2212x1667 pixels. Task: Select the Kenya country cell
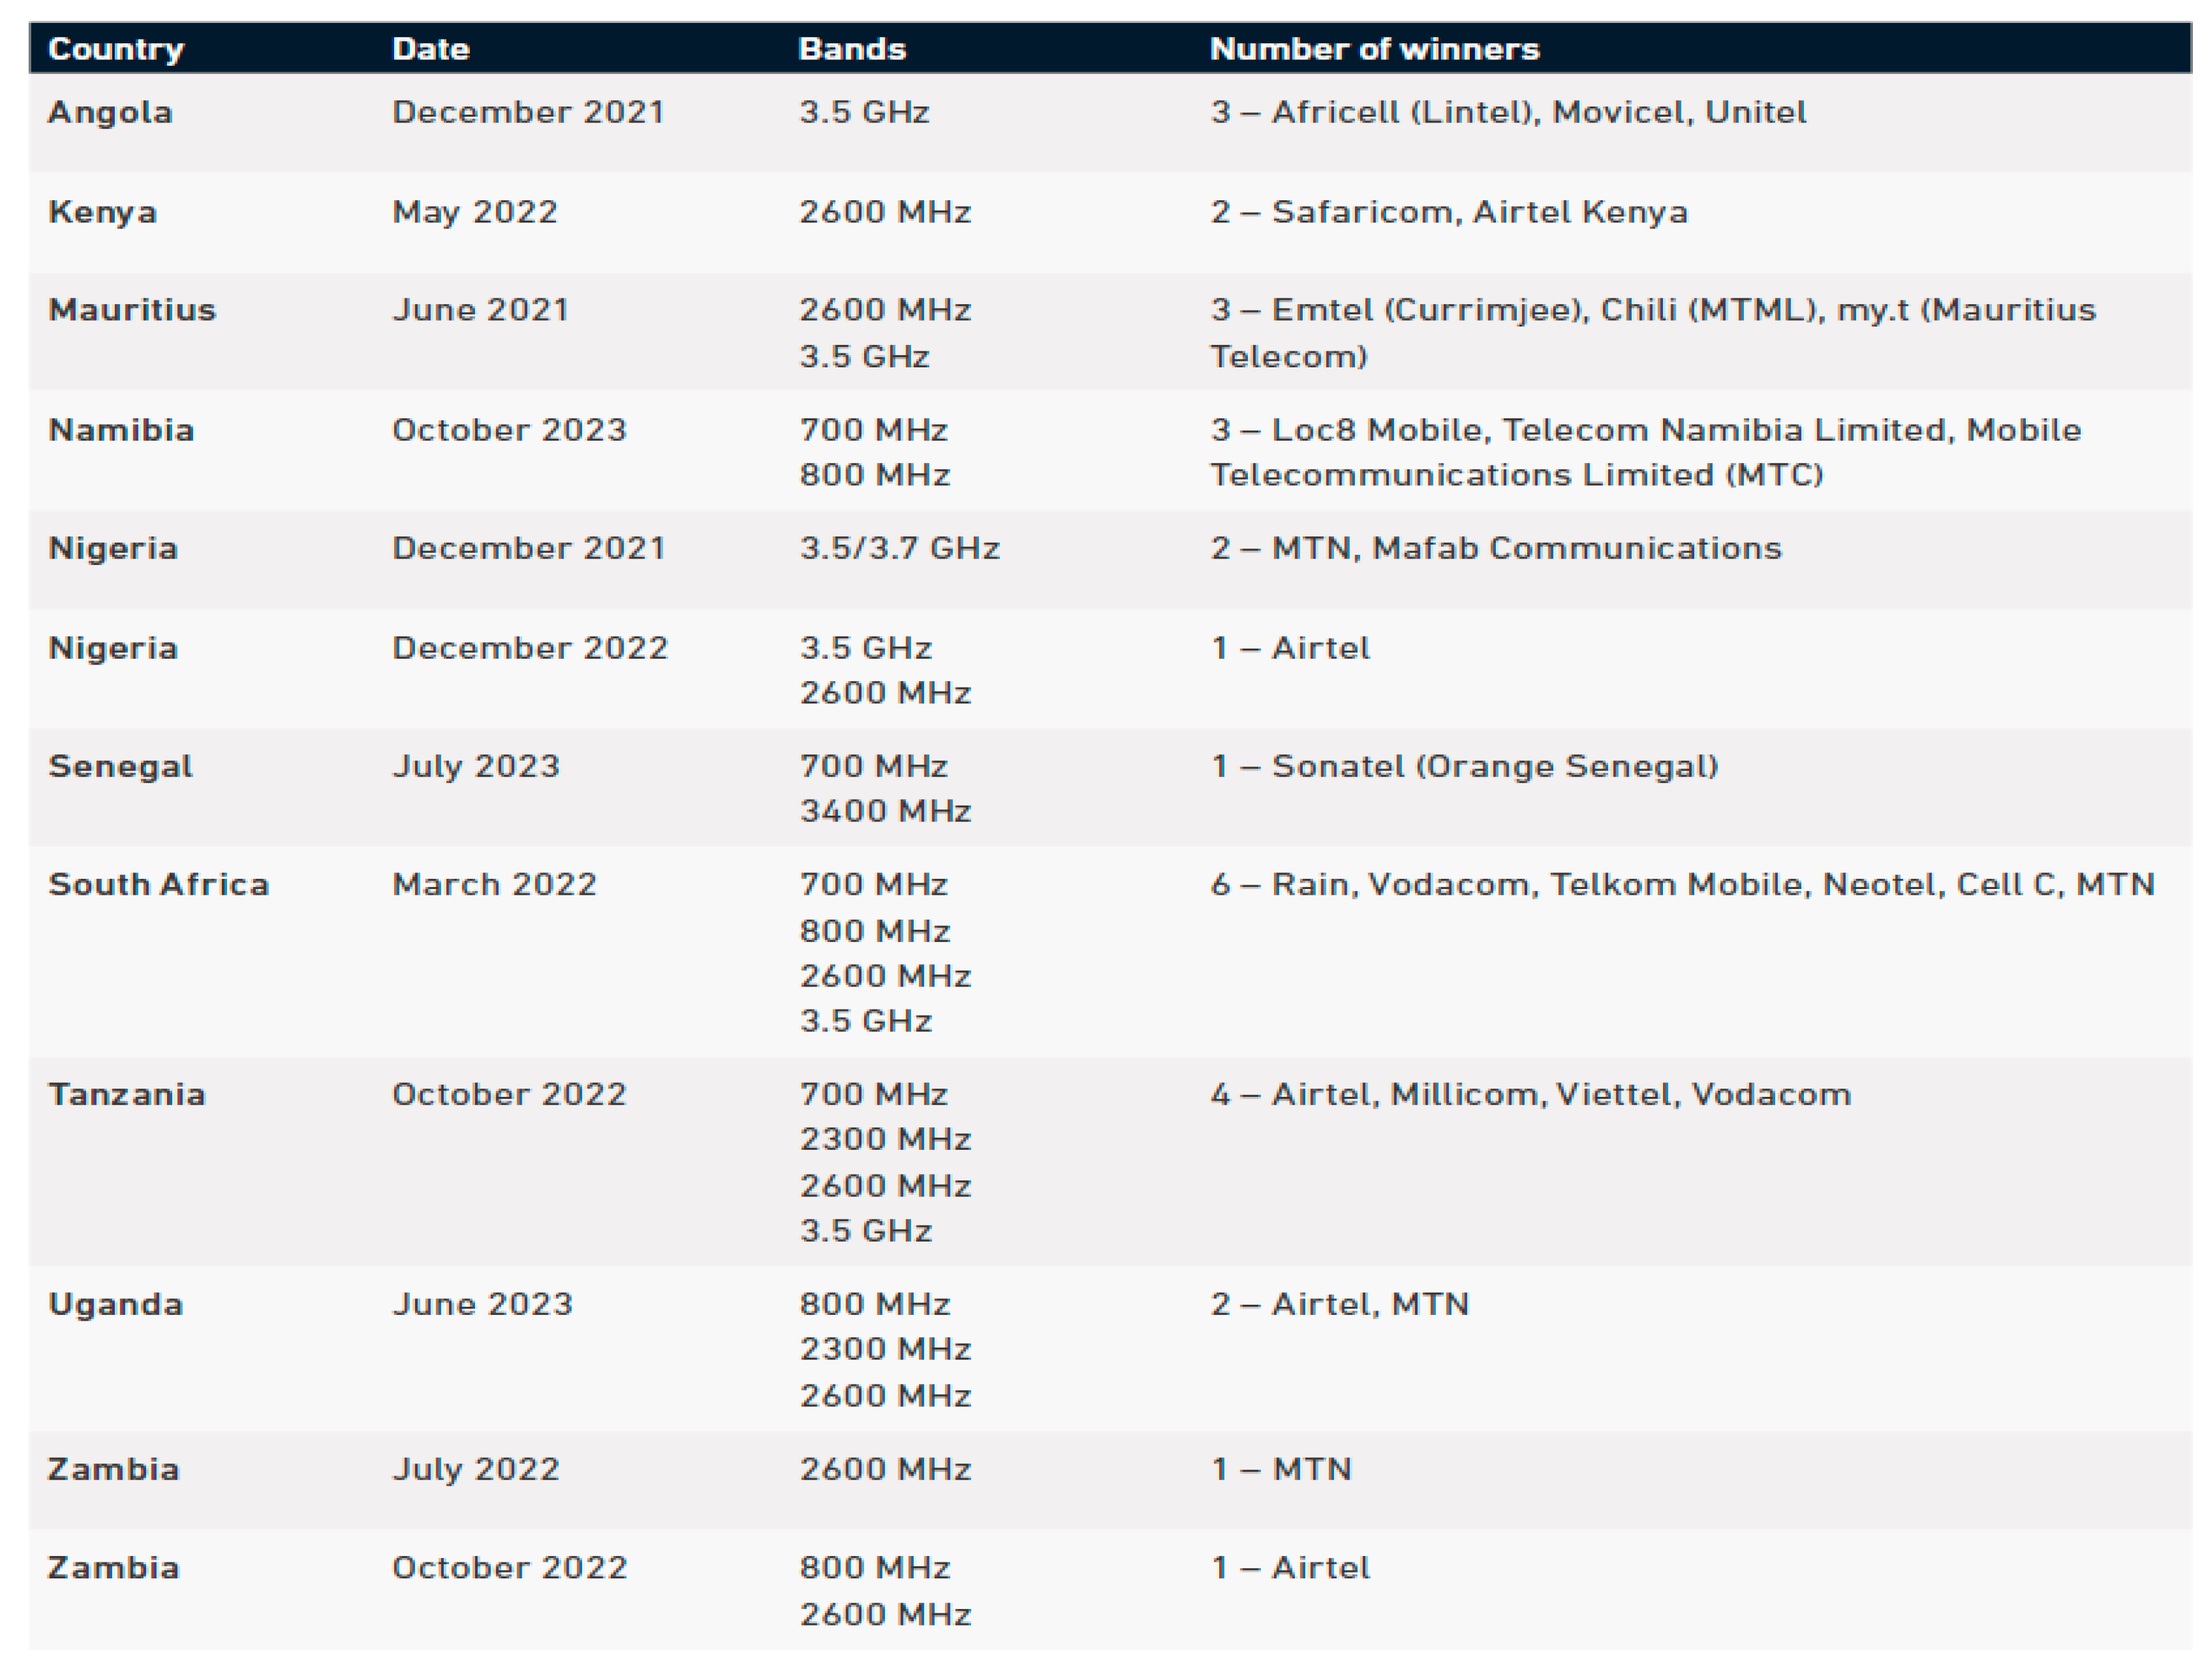click(102, 212)
